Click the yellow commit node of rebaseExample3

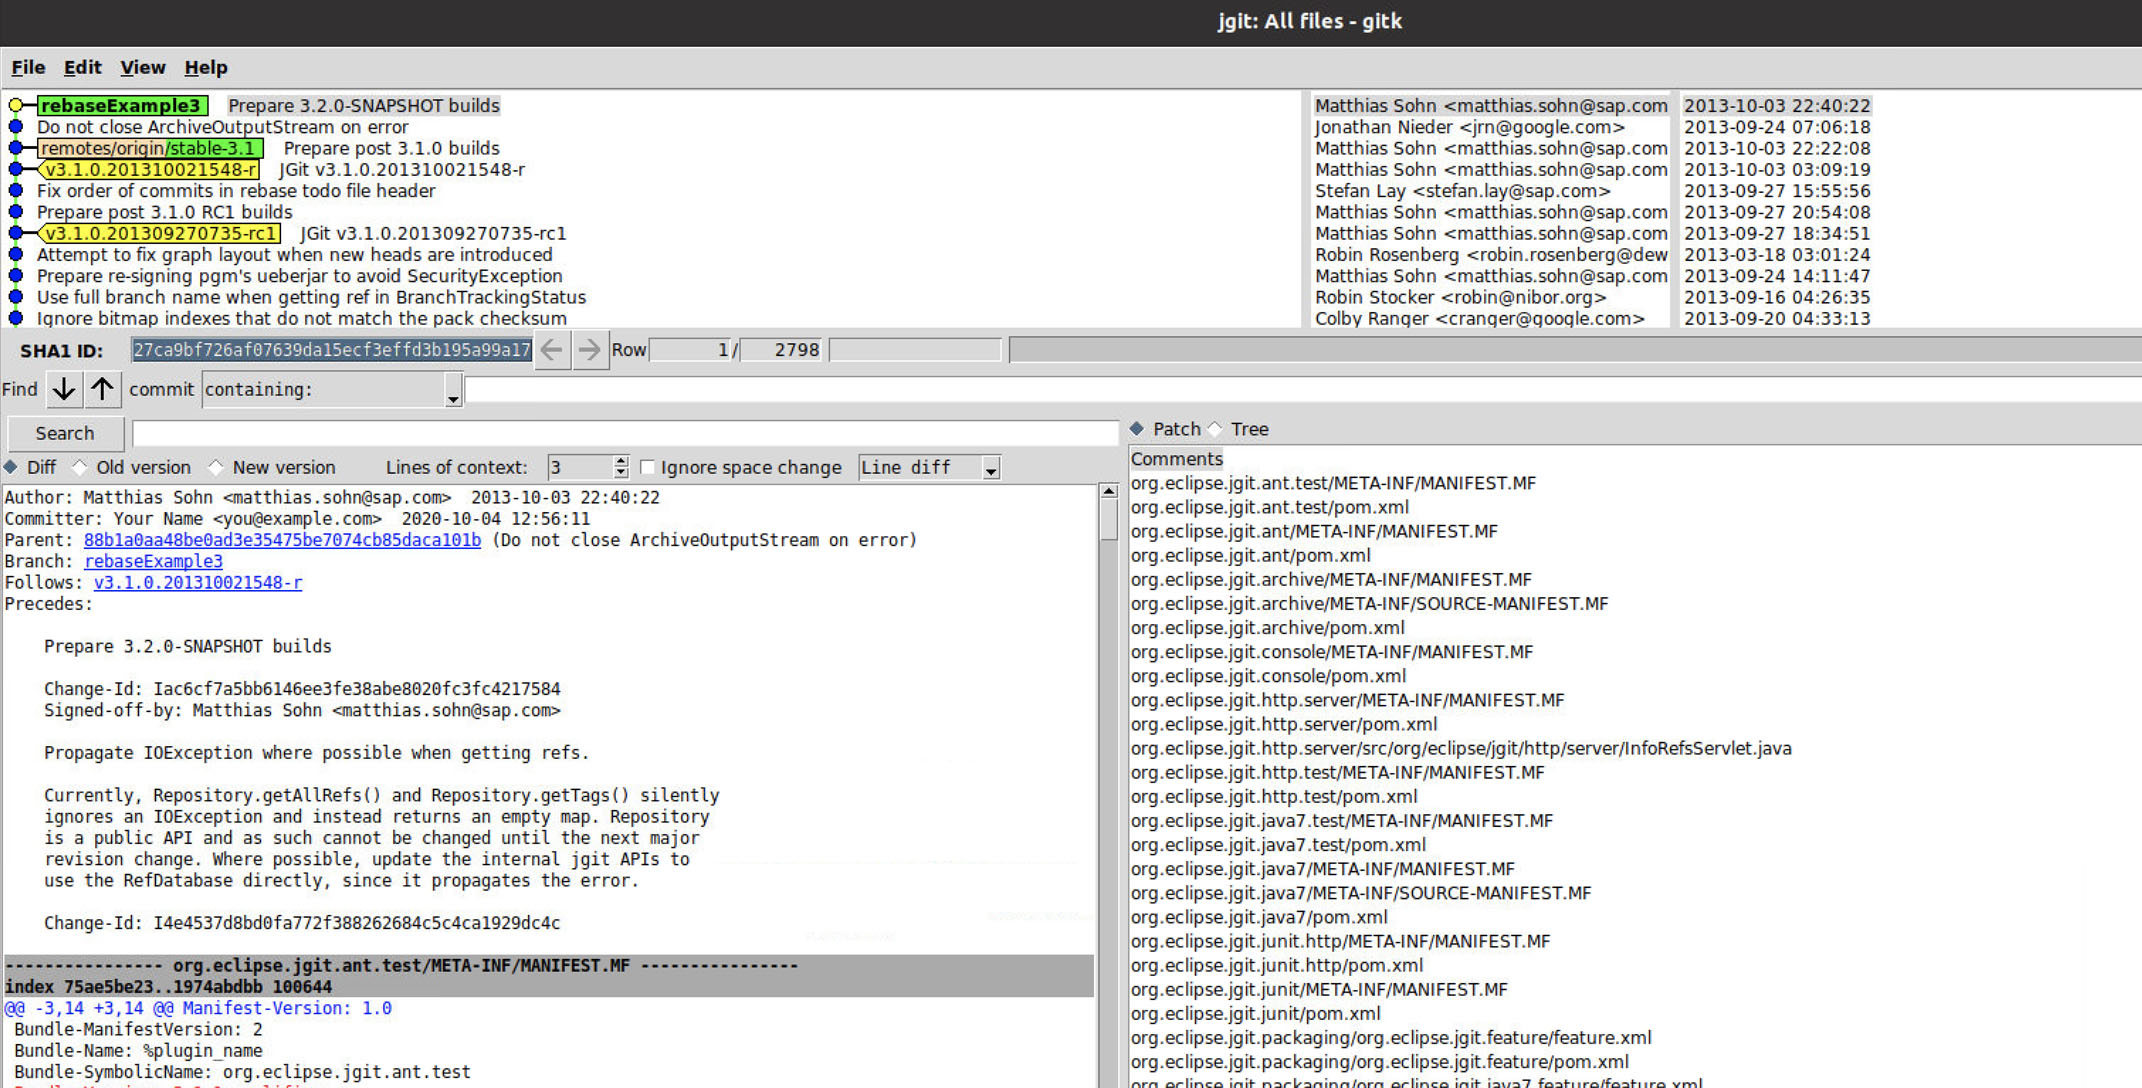(x=16, y=105)
